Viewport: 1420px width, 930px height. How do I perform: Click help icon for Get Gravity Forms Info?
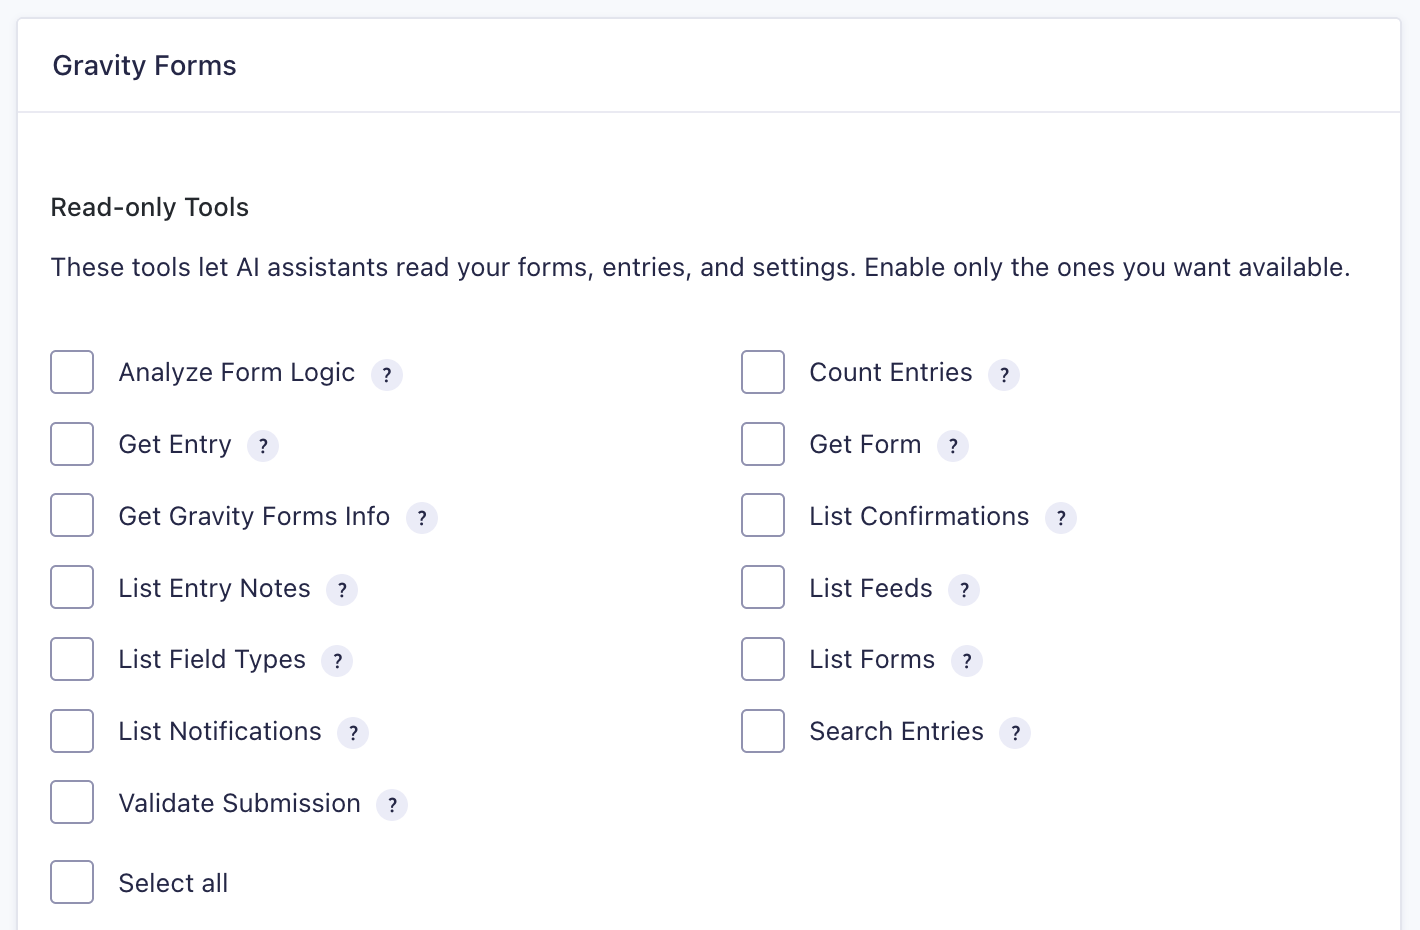422,518
